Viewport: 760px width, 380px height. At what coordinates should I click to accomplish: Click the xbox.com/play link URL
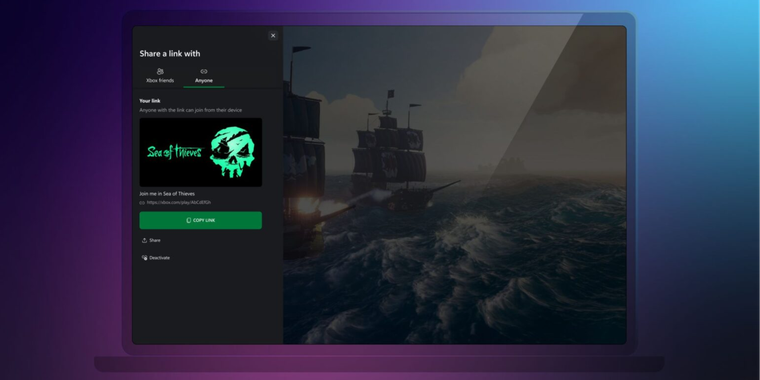178,202
